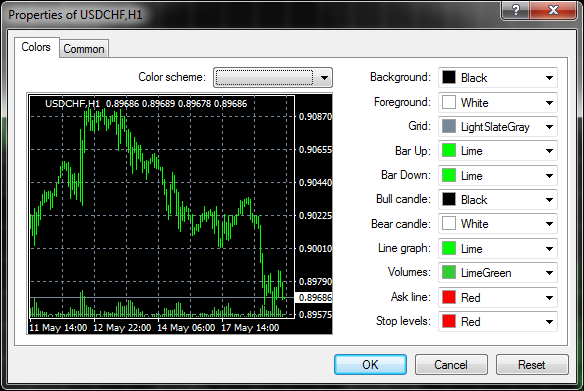This screenshot has height=391, width=584.
Task: Open the Line graph color dropdown
Action: click(x=498, y=248)
